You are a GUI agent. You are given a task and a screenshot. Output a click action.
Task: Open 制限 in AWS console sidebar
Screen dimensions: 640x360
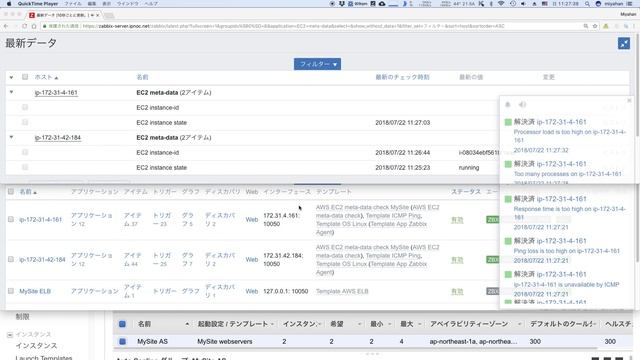22,316
